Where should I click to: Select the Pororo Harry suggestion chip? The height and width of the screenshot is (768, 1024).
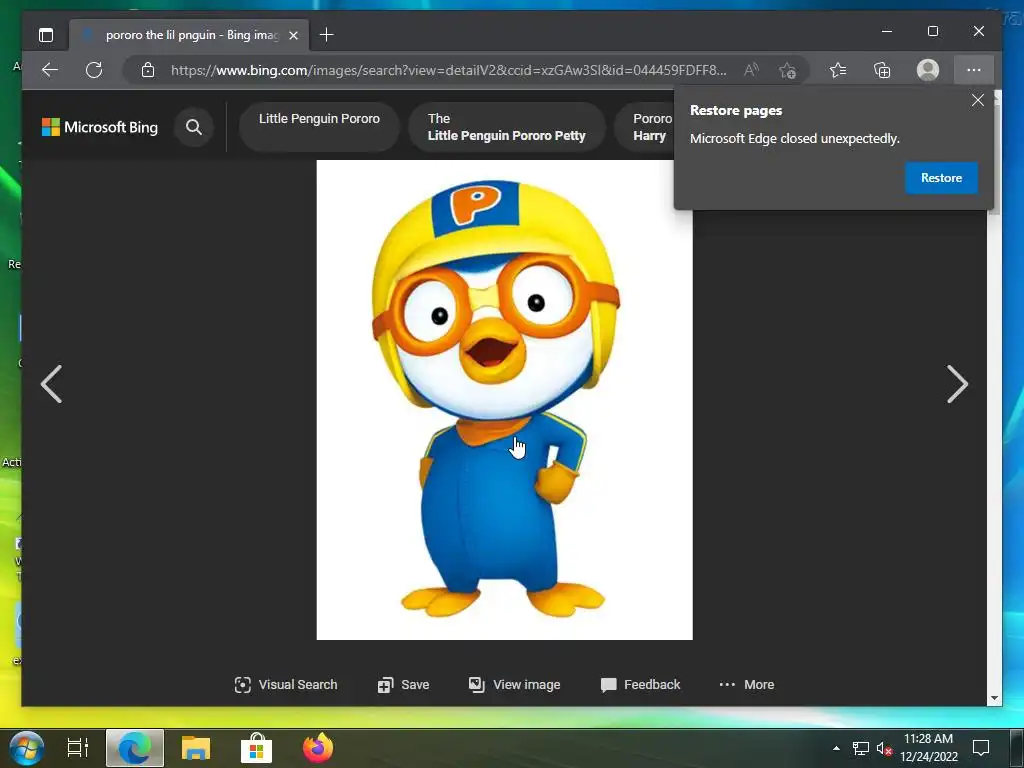pos(647,127)
